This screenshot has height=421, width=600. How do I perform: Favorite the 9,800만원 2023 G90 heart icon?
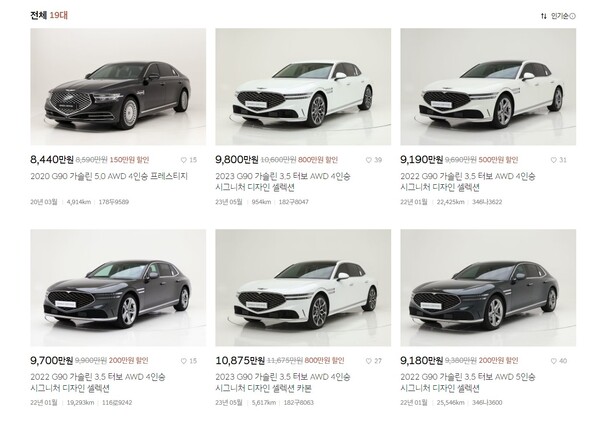pyautogui.click(x=369, y=160)
